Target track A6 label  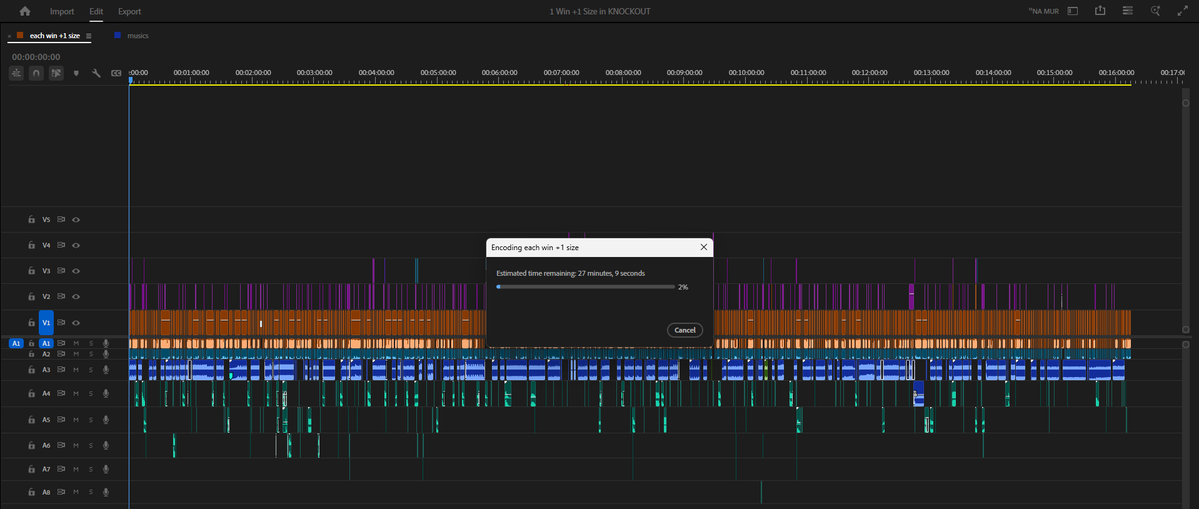tap(46, 445)
